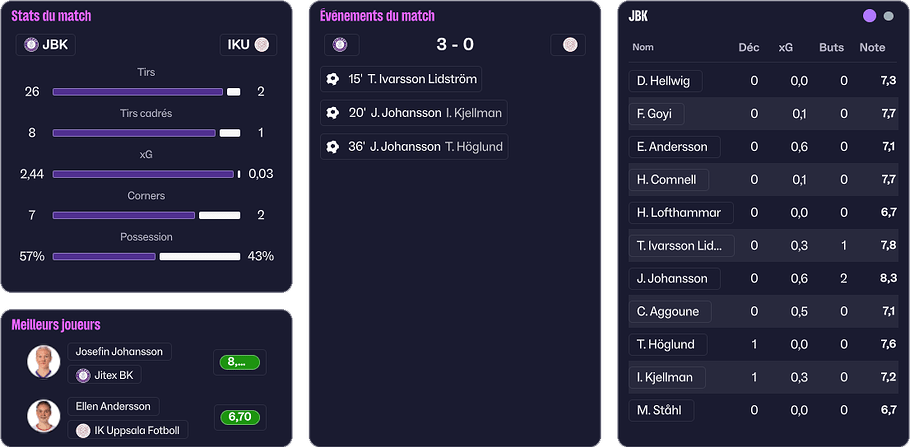Click the Jitex BK club crest icon
This screenshot has width=910, height=447.
(84, 376)
